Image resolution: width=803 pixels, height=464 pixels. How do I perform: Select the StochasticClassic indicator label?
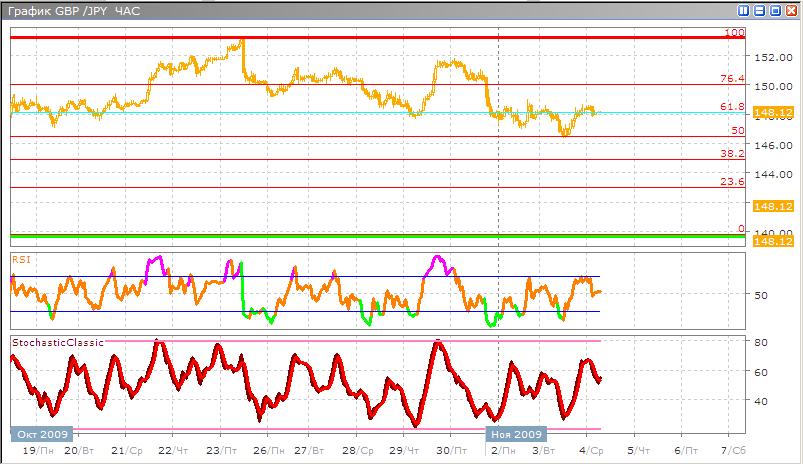click(x=57, y=343)
